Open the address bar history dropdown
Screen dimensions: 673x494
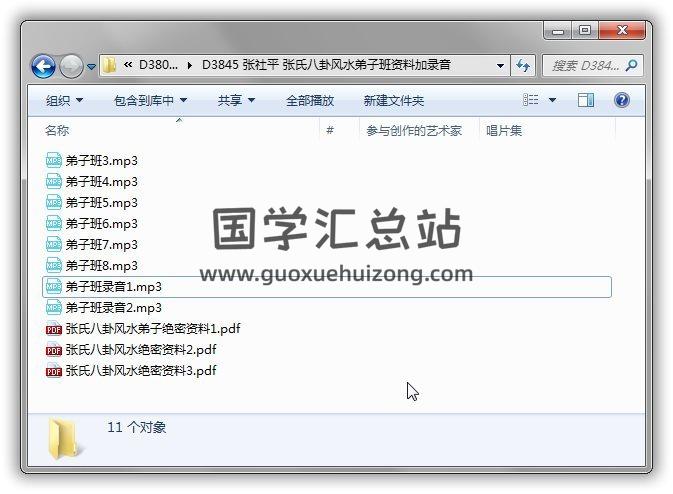point(501,66)
